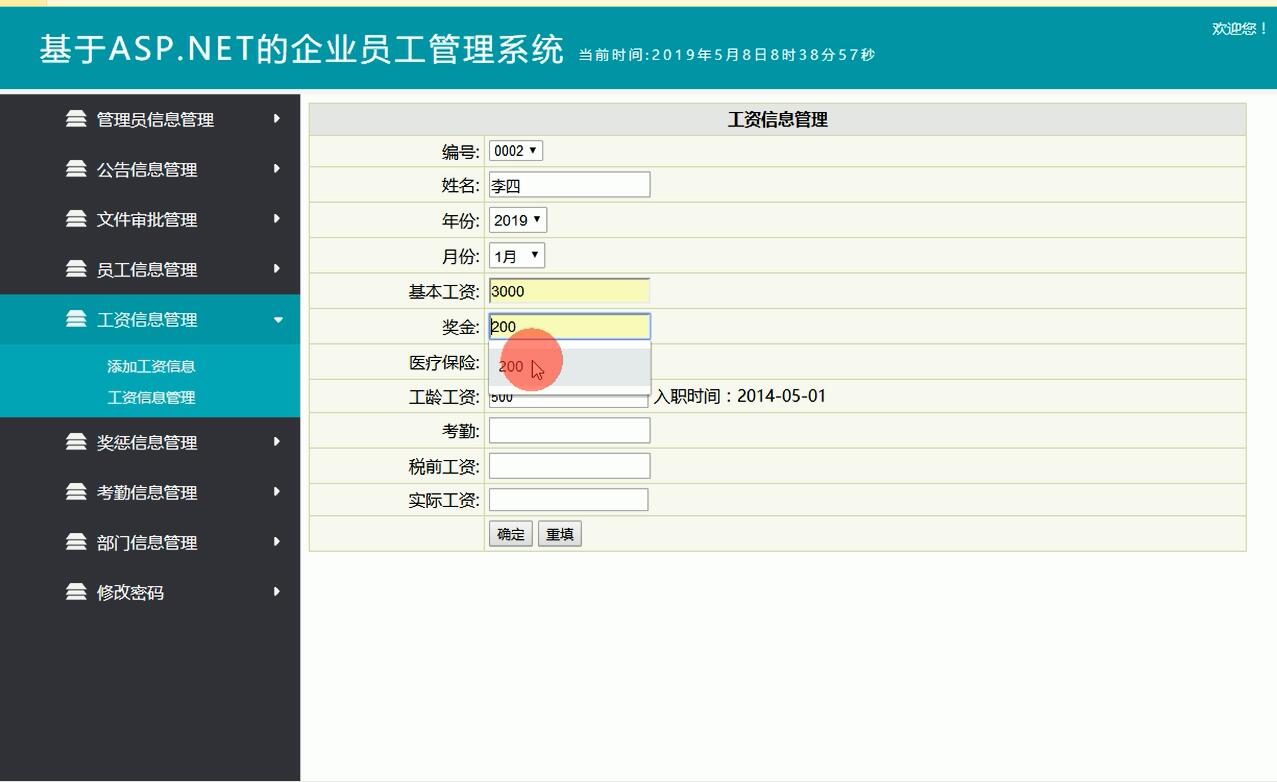Viewport: 1277px width, 782px height.
Task: Expand the 考勤信息管理 arrow
Action: coord(277,492)
